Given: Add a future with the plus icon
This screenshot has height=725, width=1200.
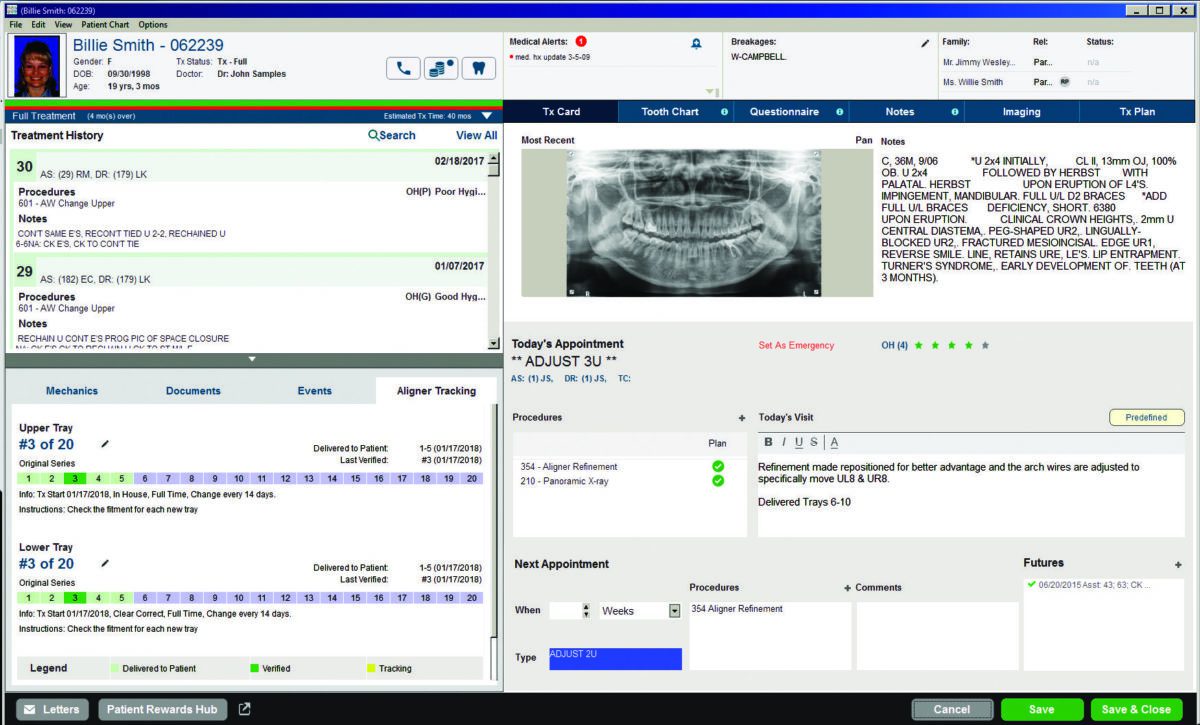Looking at the screenshot, I should 1178,564.
